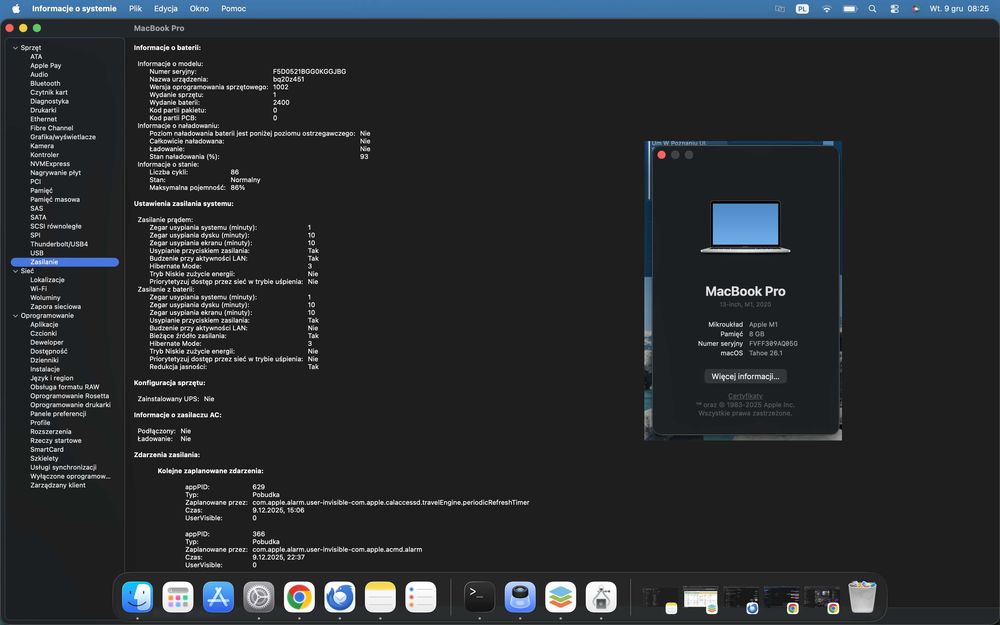Select Zasilanie in the sidebar
Viewport: 1000px width, 625px height.
(65, 262)
